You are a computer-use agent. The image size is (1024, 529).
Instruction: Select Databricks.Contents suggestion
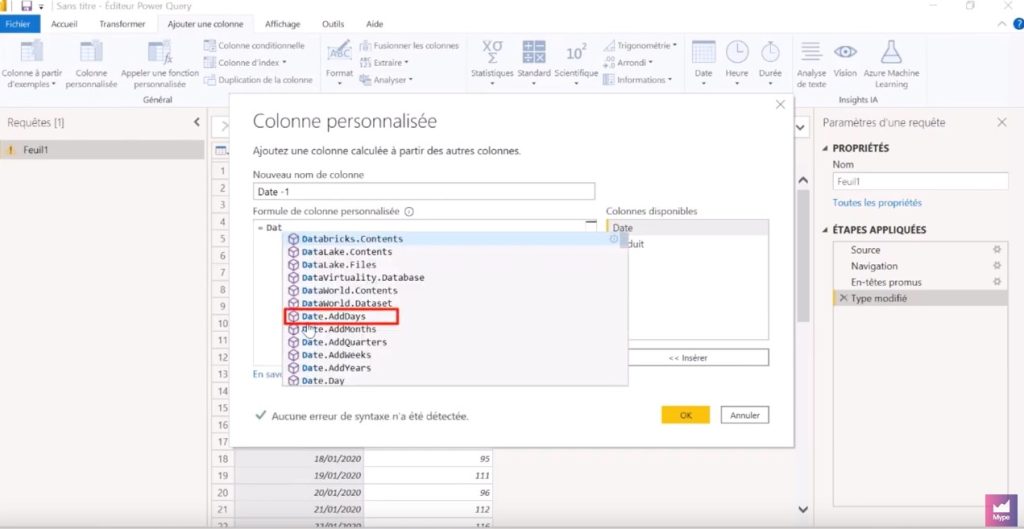[454, 239]
